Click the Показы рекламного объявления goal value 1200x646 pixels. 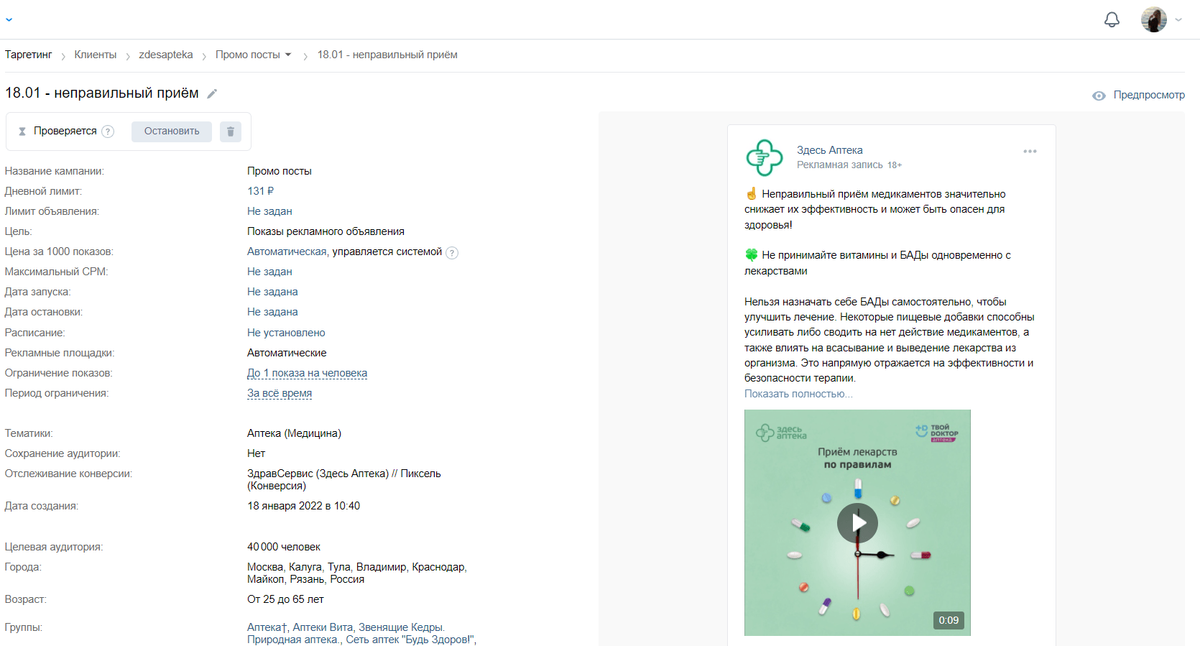coord(326,231)
